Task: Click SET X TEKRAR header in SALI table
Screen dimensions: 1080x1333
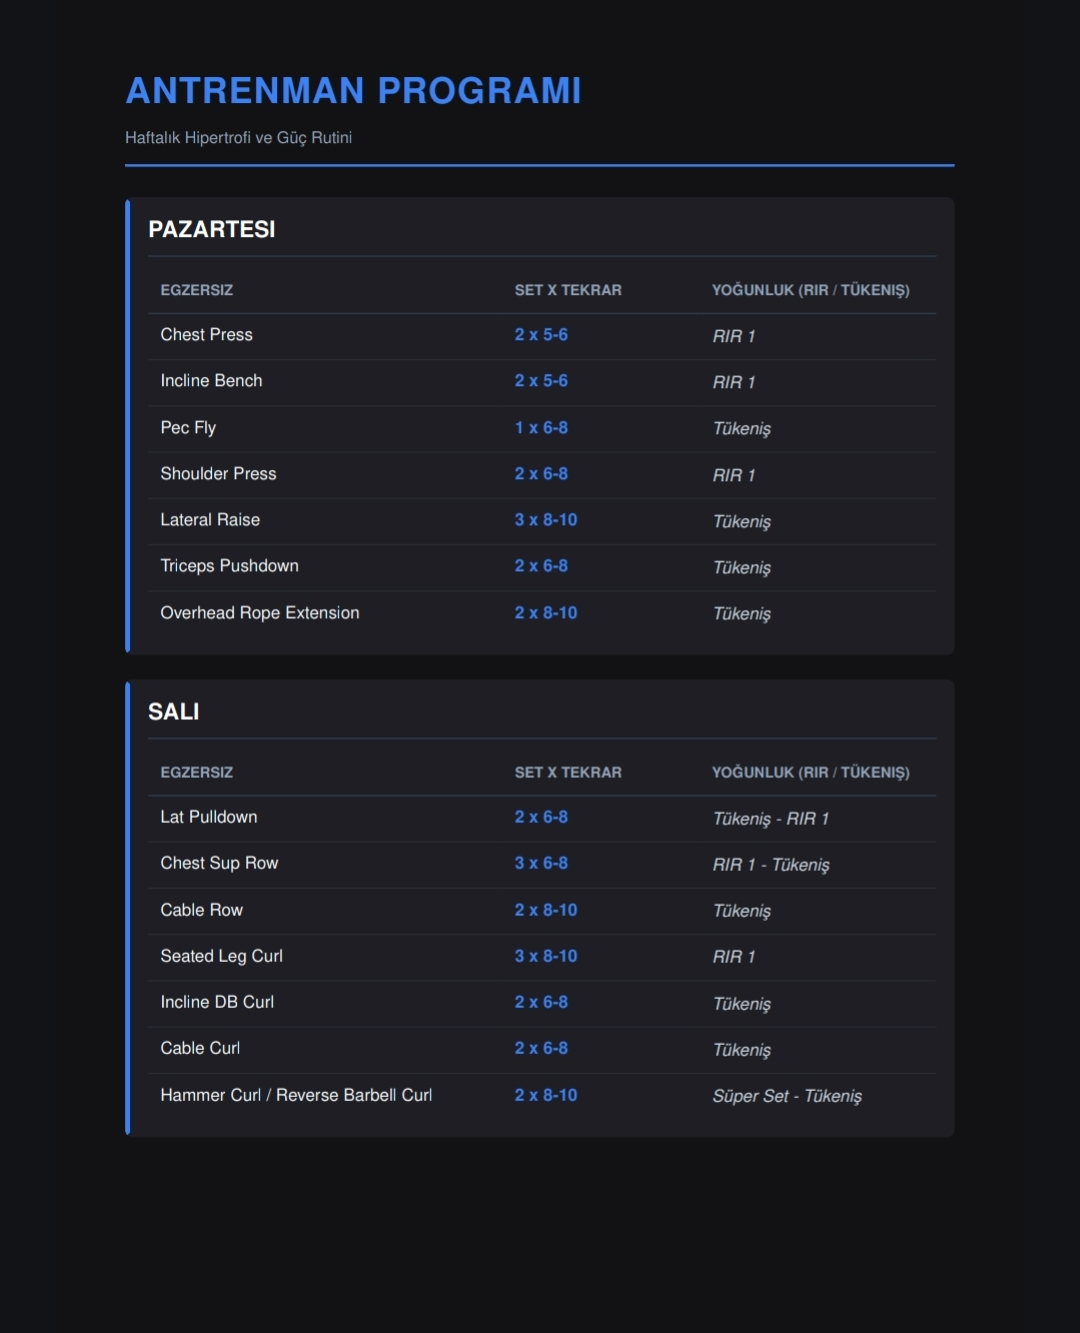Action: (x=568, y=773)
